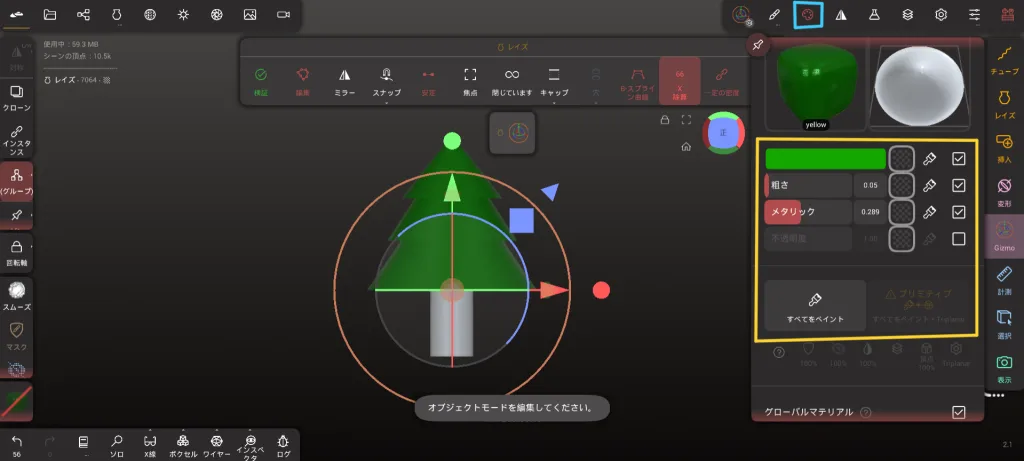Select the 計測 (Measure) tool
The image size is (1024, 461).
[1005, 280]
